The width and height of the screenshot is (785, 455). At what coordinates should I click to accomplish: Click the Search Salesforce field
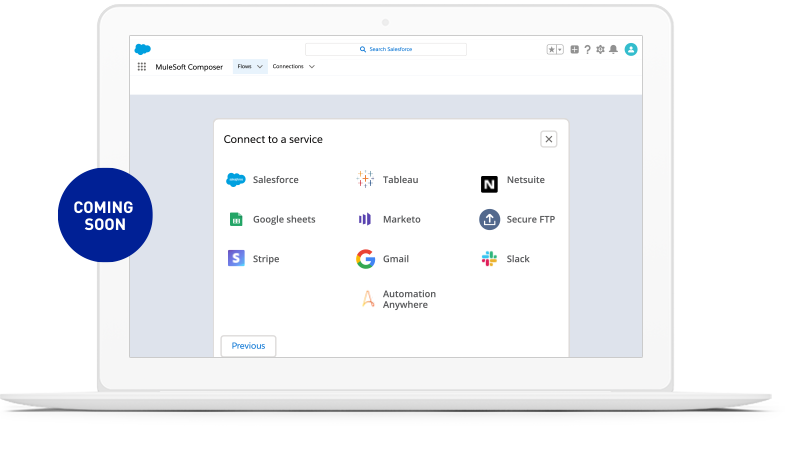386,49
